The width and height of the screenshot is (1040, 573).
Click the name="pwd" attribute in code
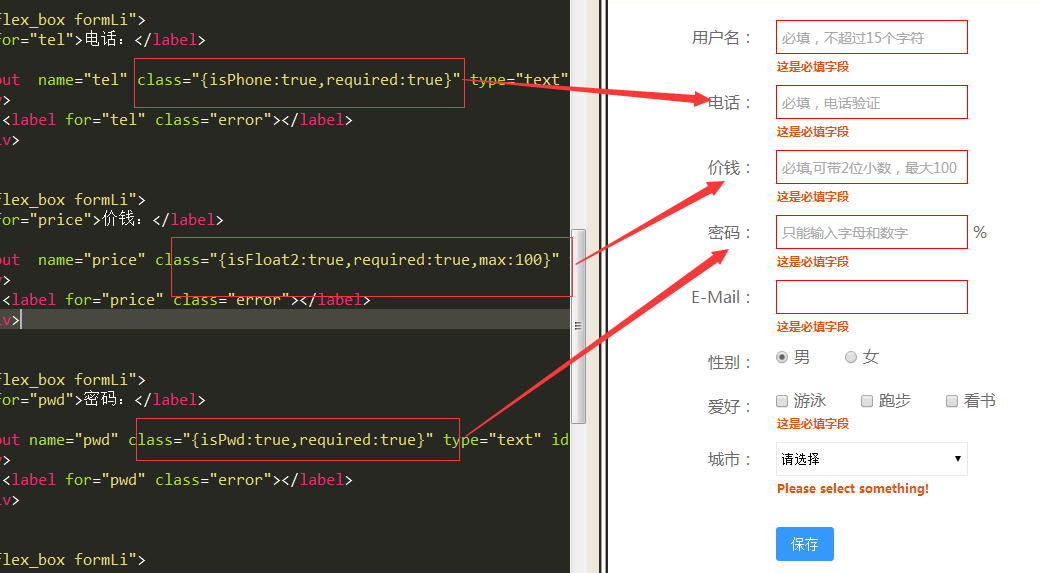(x=74, y=440)
